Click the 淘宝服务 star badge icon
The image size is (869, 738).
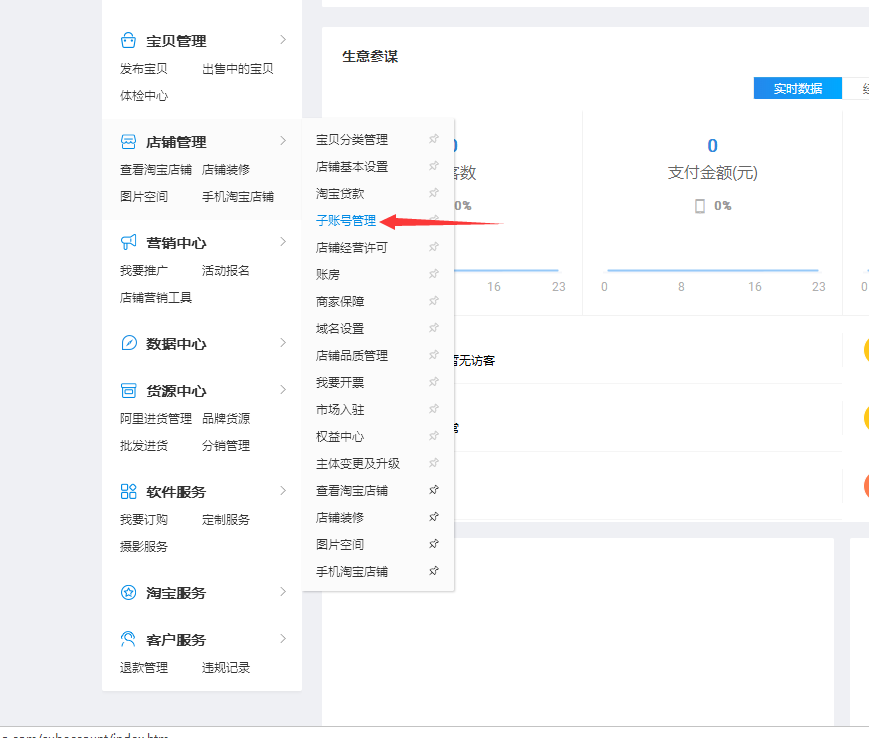pyautogui.click(x=128, y=593)
